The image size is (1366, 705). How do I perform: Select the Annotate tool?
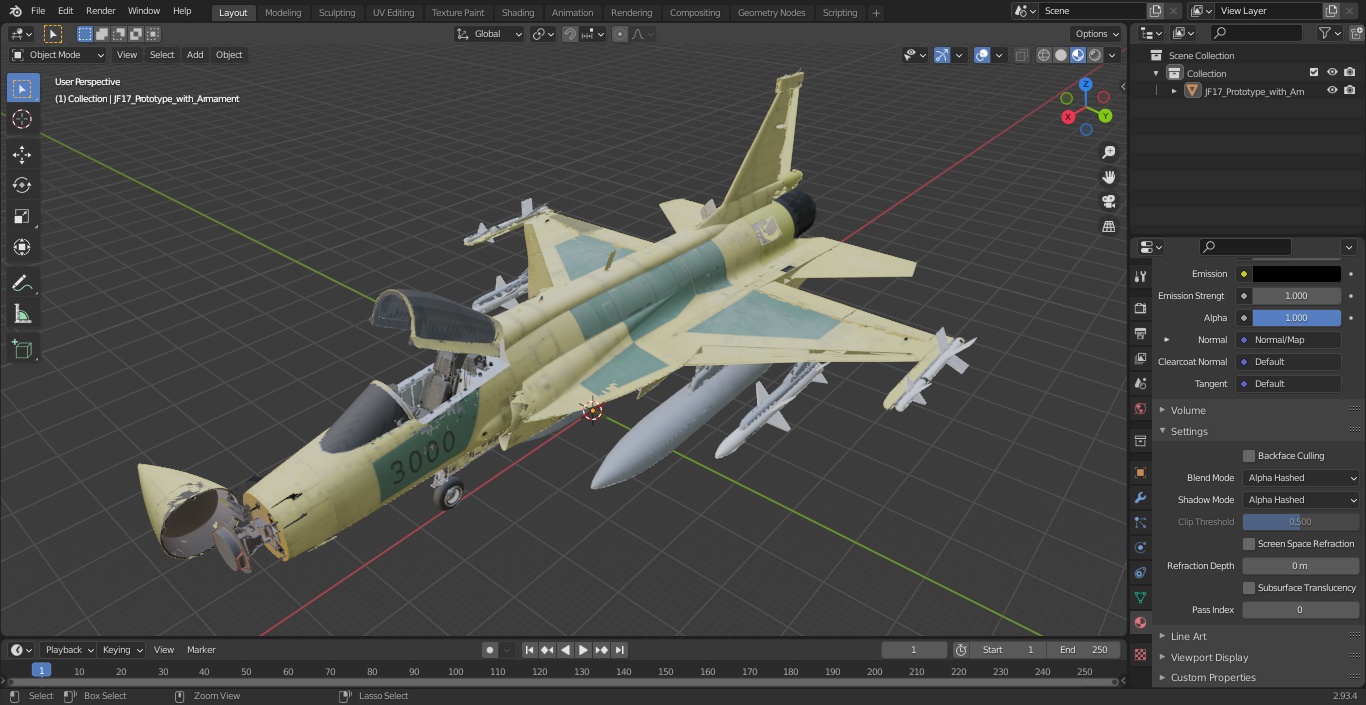(22, 284)
